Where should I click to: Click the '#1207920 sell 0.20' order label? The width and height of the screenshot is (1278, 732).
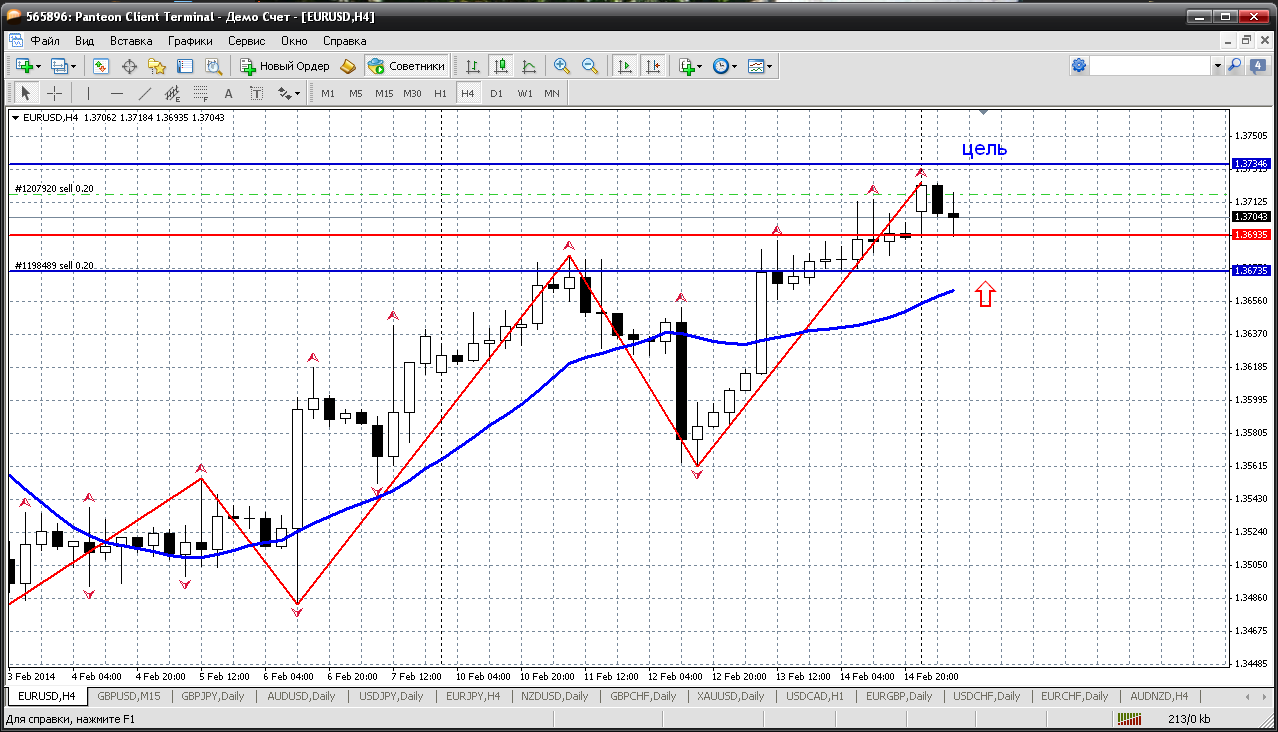(54, 189)
